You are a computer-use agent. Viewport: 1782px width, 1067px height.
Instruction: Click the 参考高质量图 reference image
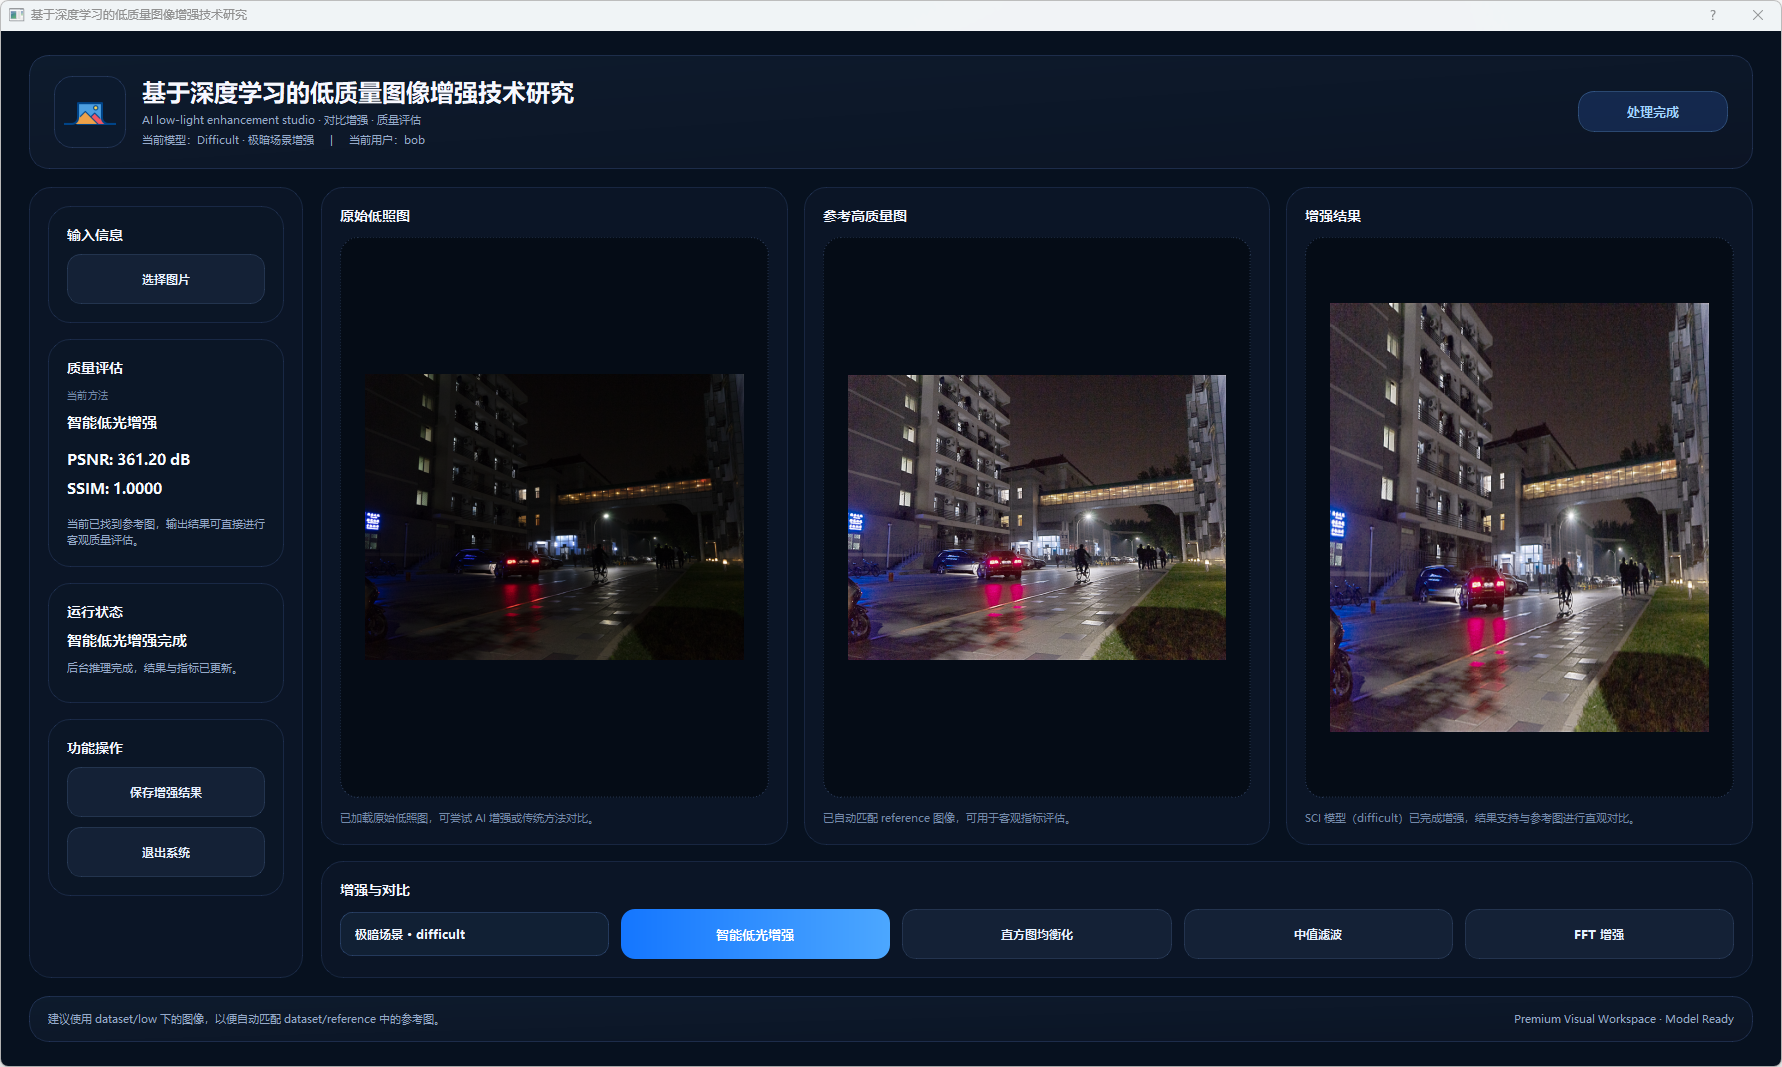pos(1036,517)
